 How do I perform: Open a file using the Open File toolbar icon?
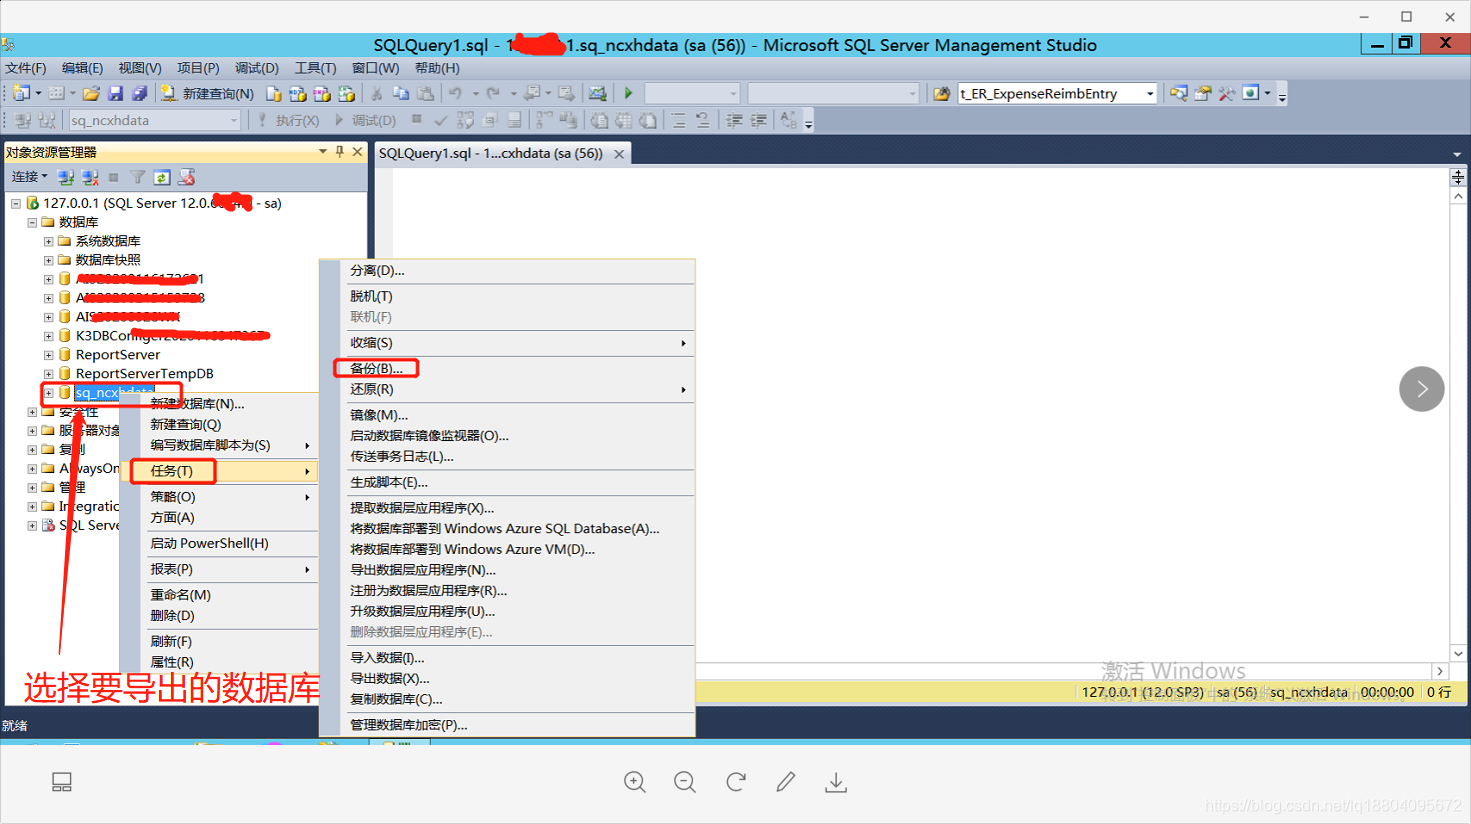tap(89, 92)
